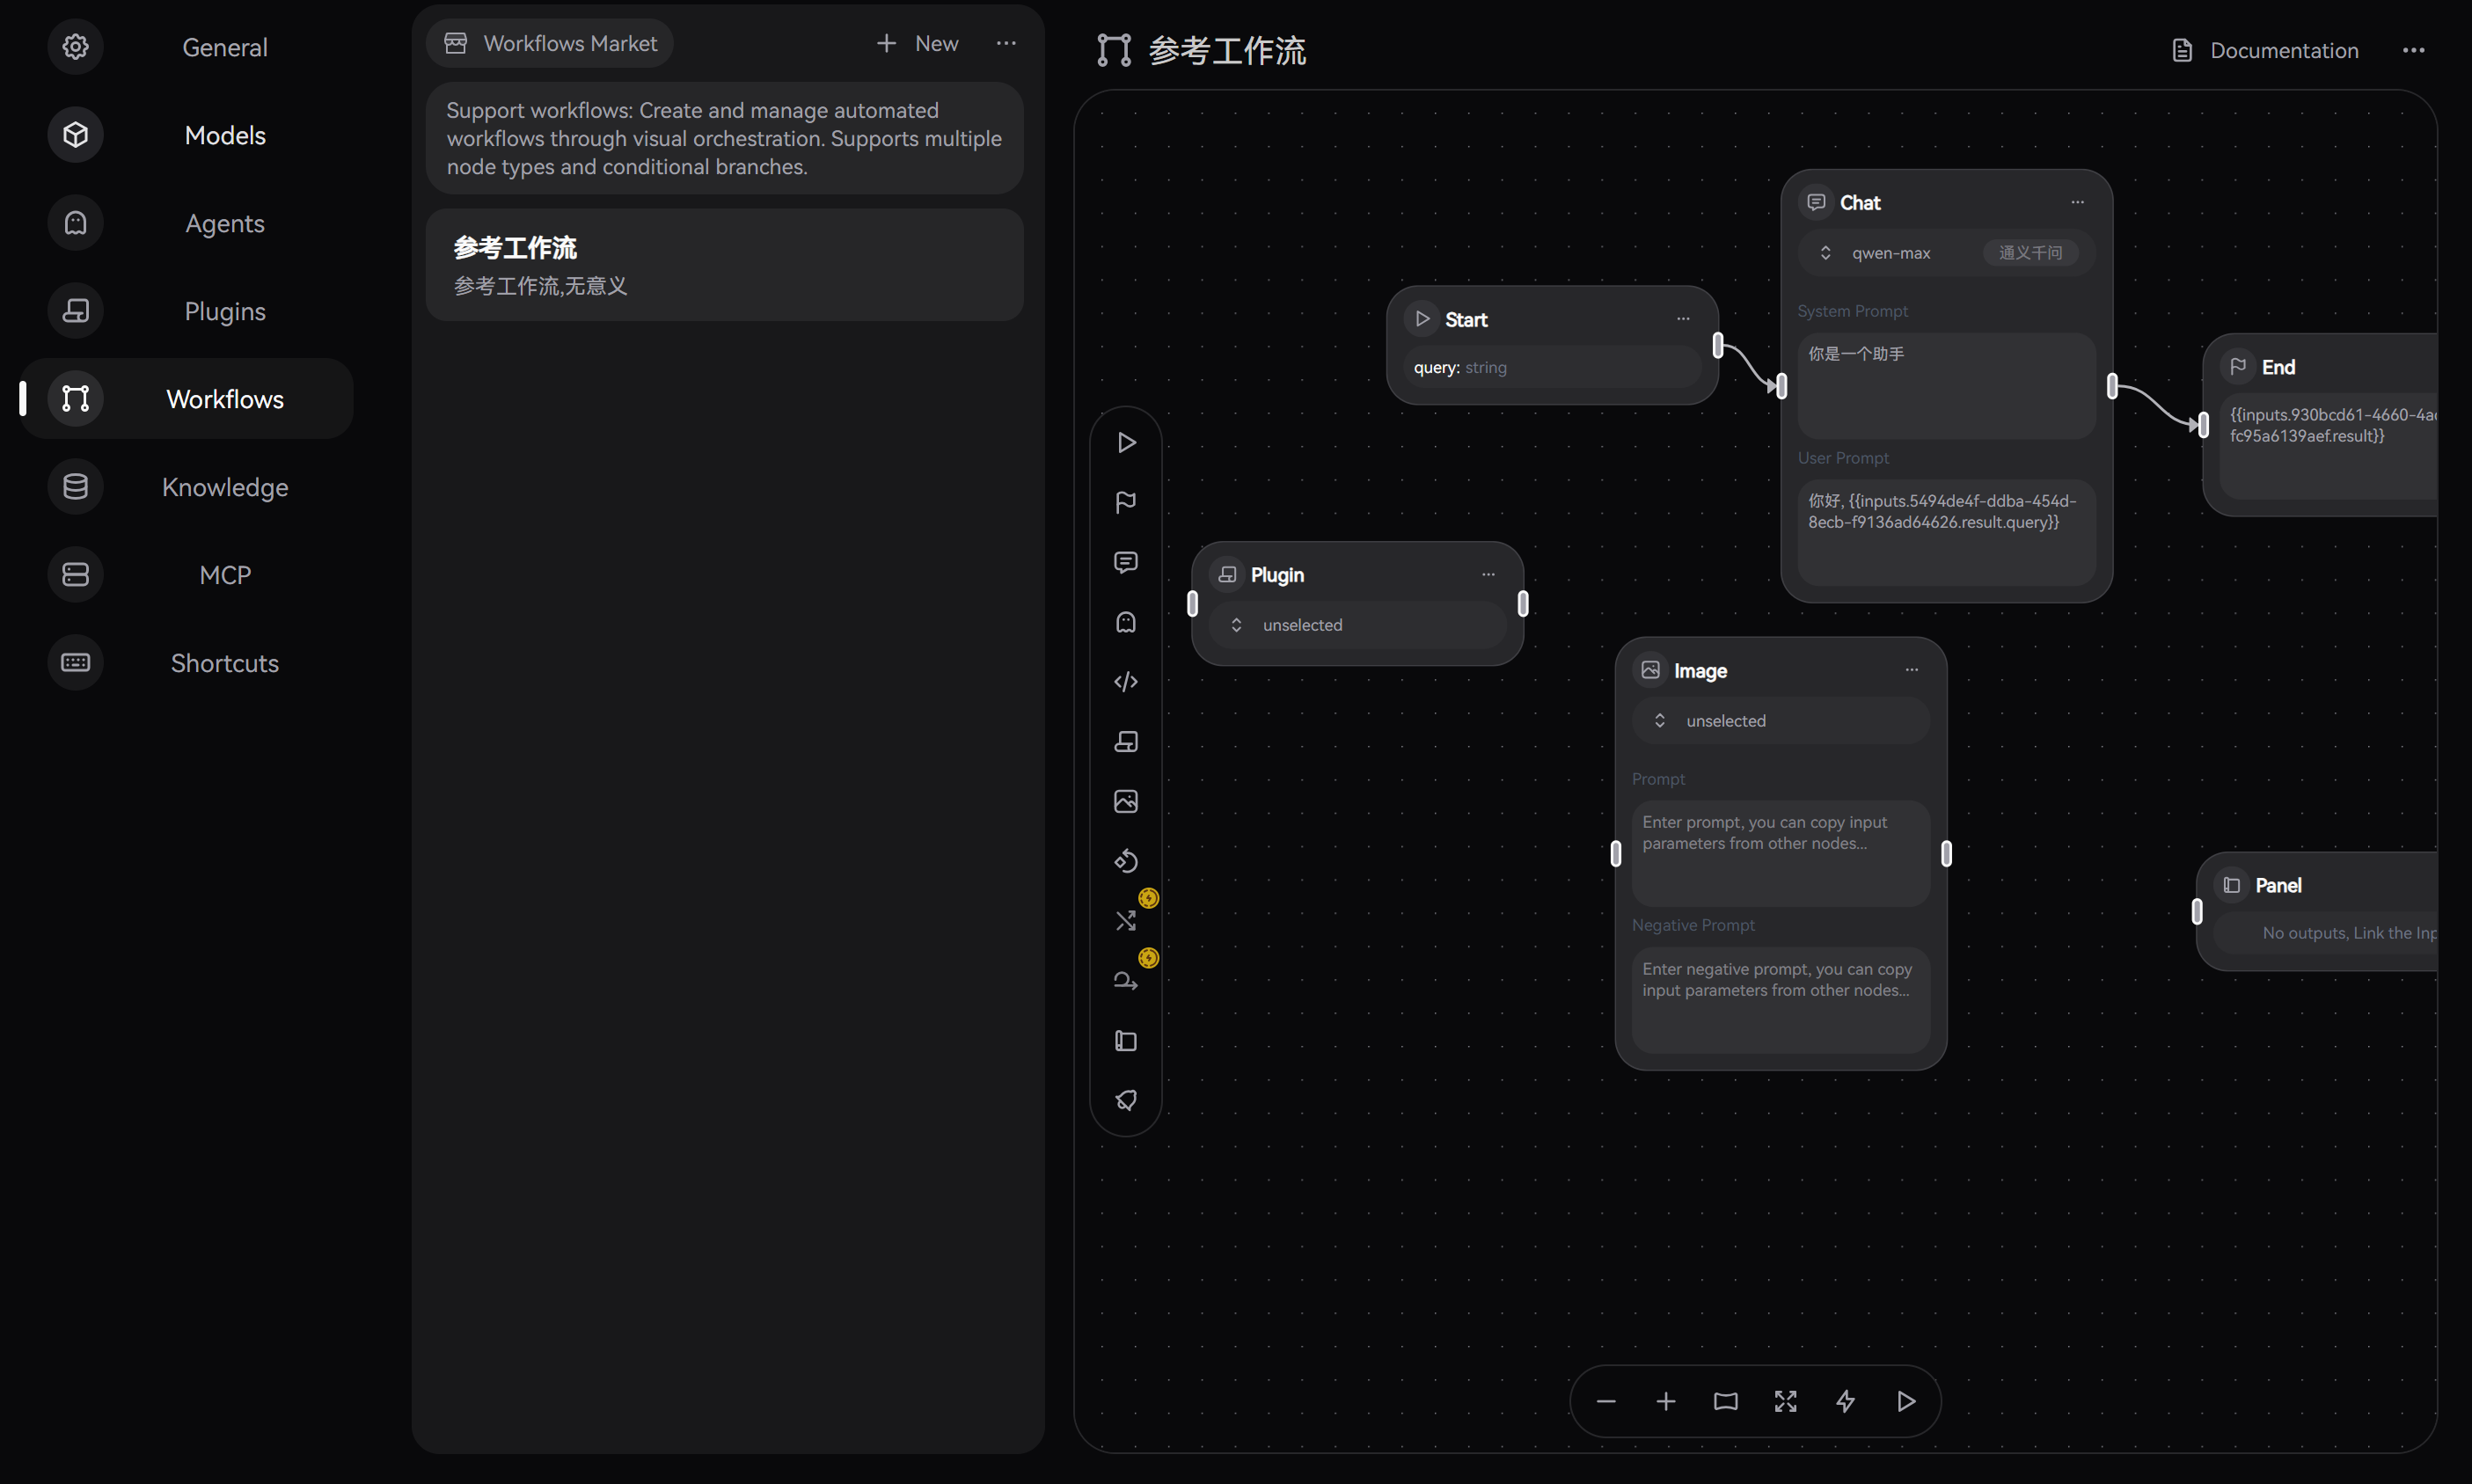This screenshot has width=2472, height=1484.
Task: Click the 通义千问 provider tag
Action: (x=2030, y=253)
